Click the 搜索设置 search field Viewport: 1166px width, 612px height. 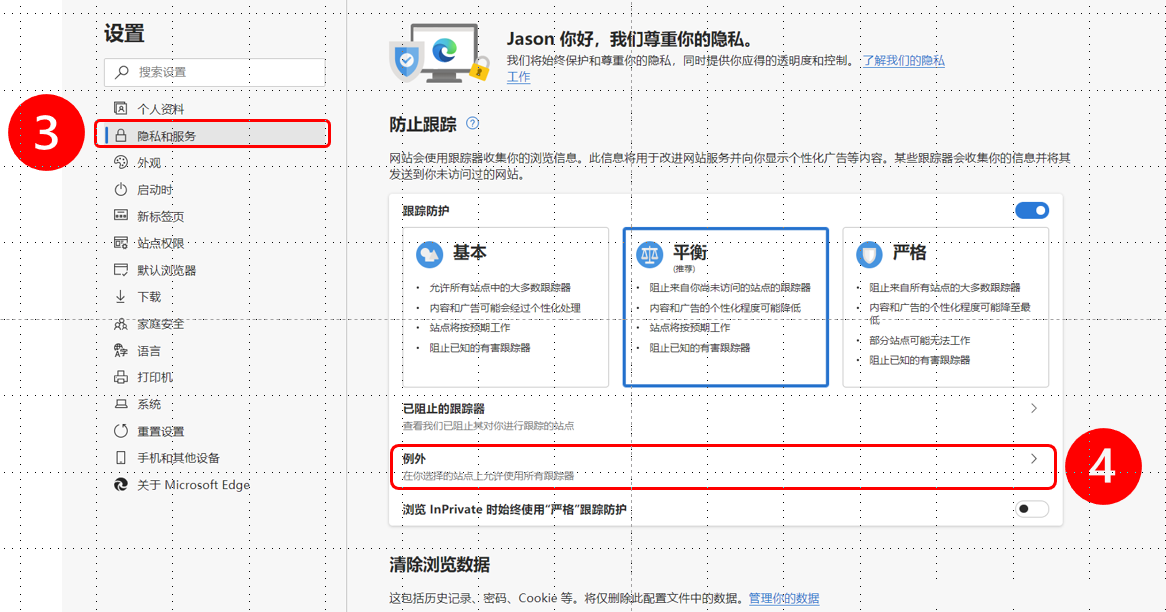(213, 72)
